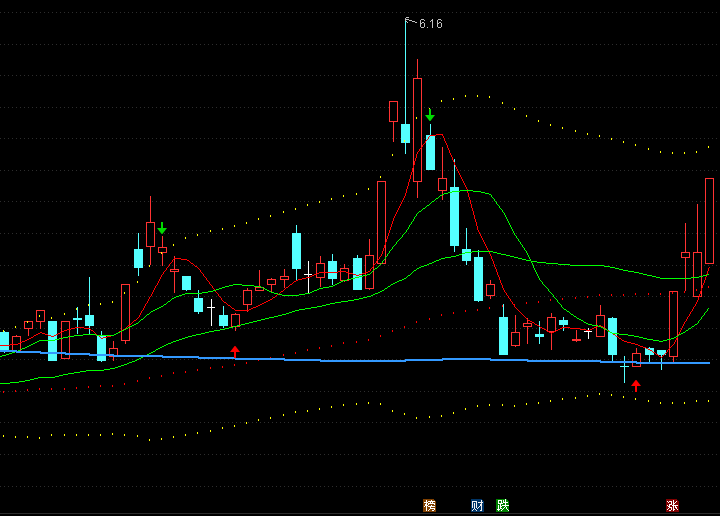Viewport: 720px width, 516px height.
Task: Click the last red candlestick on the right edge
Action: pyautogui.click(x=709, y=221)
